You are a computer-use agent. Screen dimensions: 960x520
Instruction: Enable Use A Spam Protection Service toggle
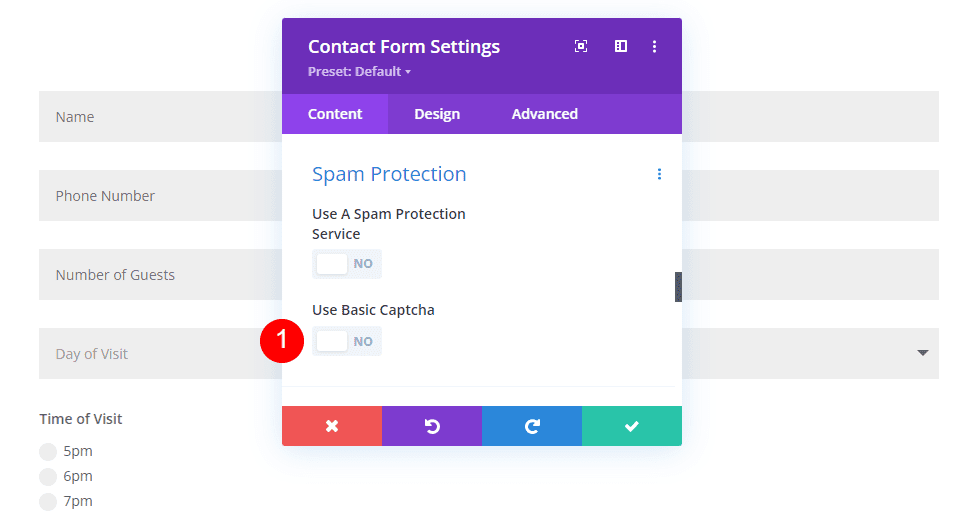click(346, 264)
